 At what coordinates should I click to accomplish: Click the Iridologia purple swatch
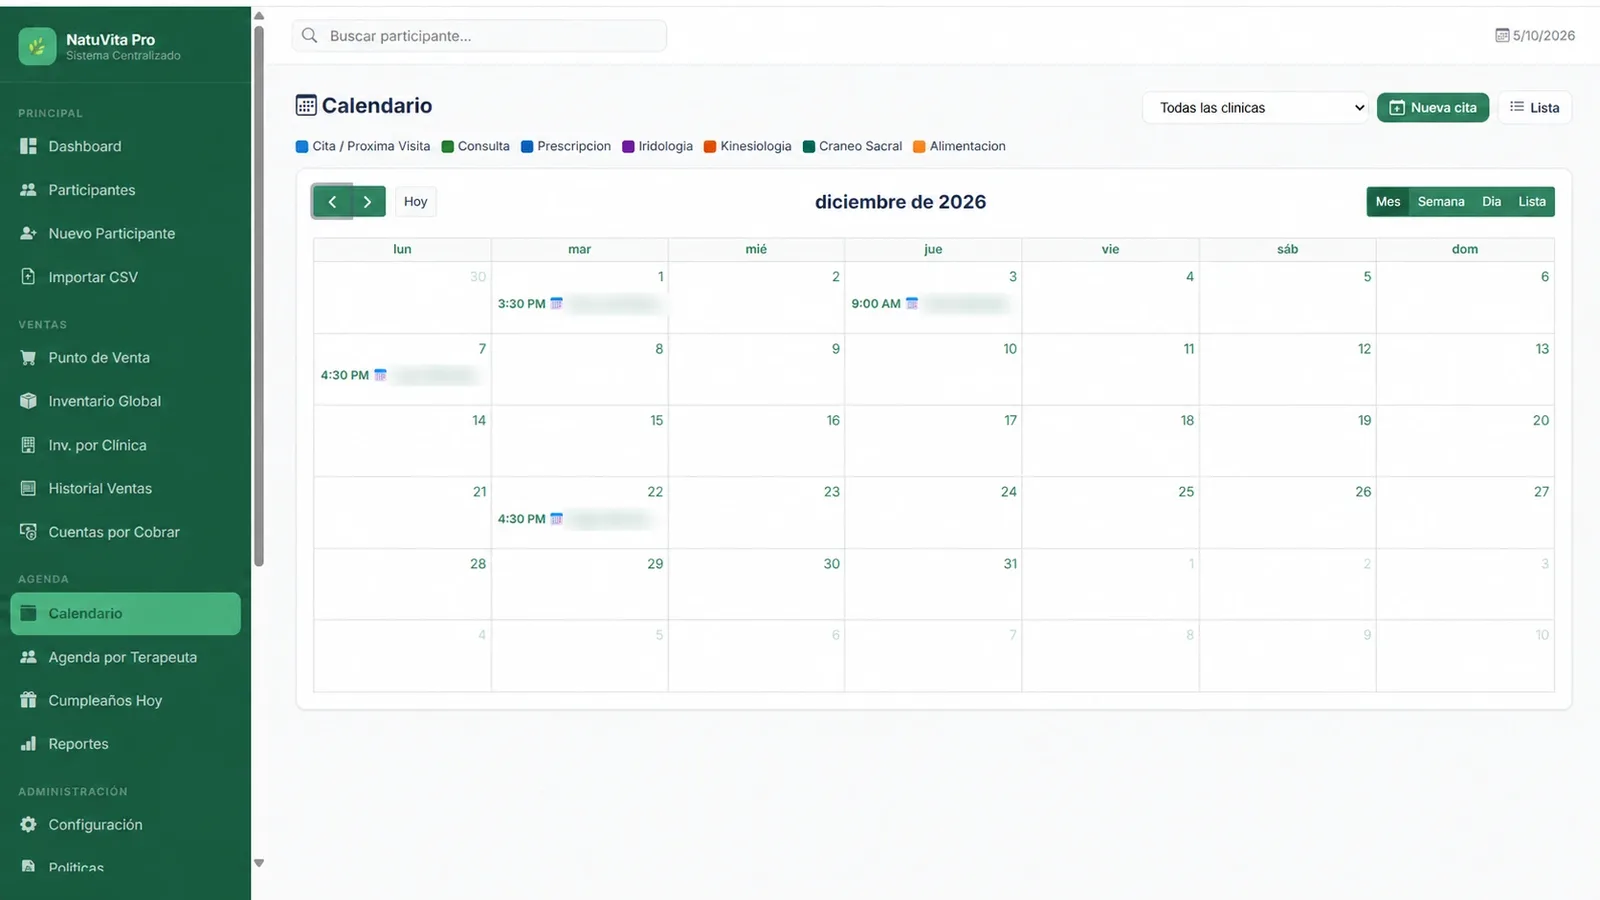pos(628,146)
